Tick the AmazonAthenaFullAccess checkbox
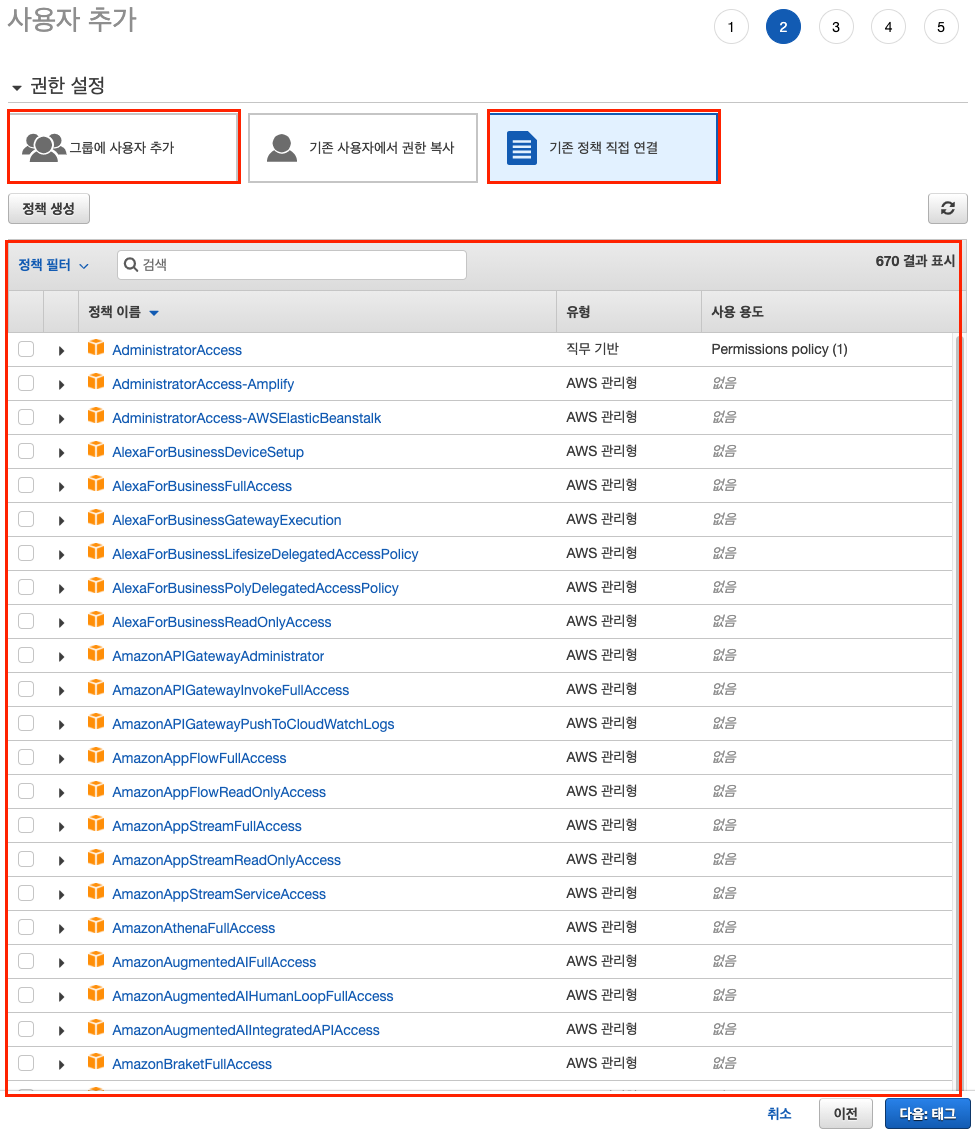The height and width of the screenshot is (1130, 975). 26,926
